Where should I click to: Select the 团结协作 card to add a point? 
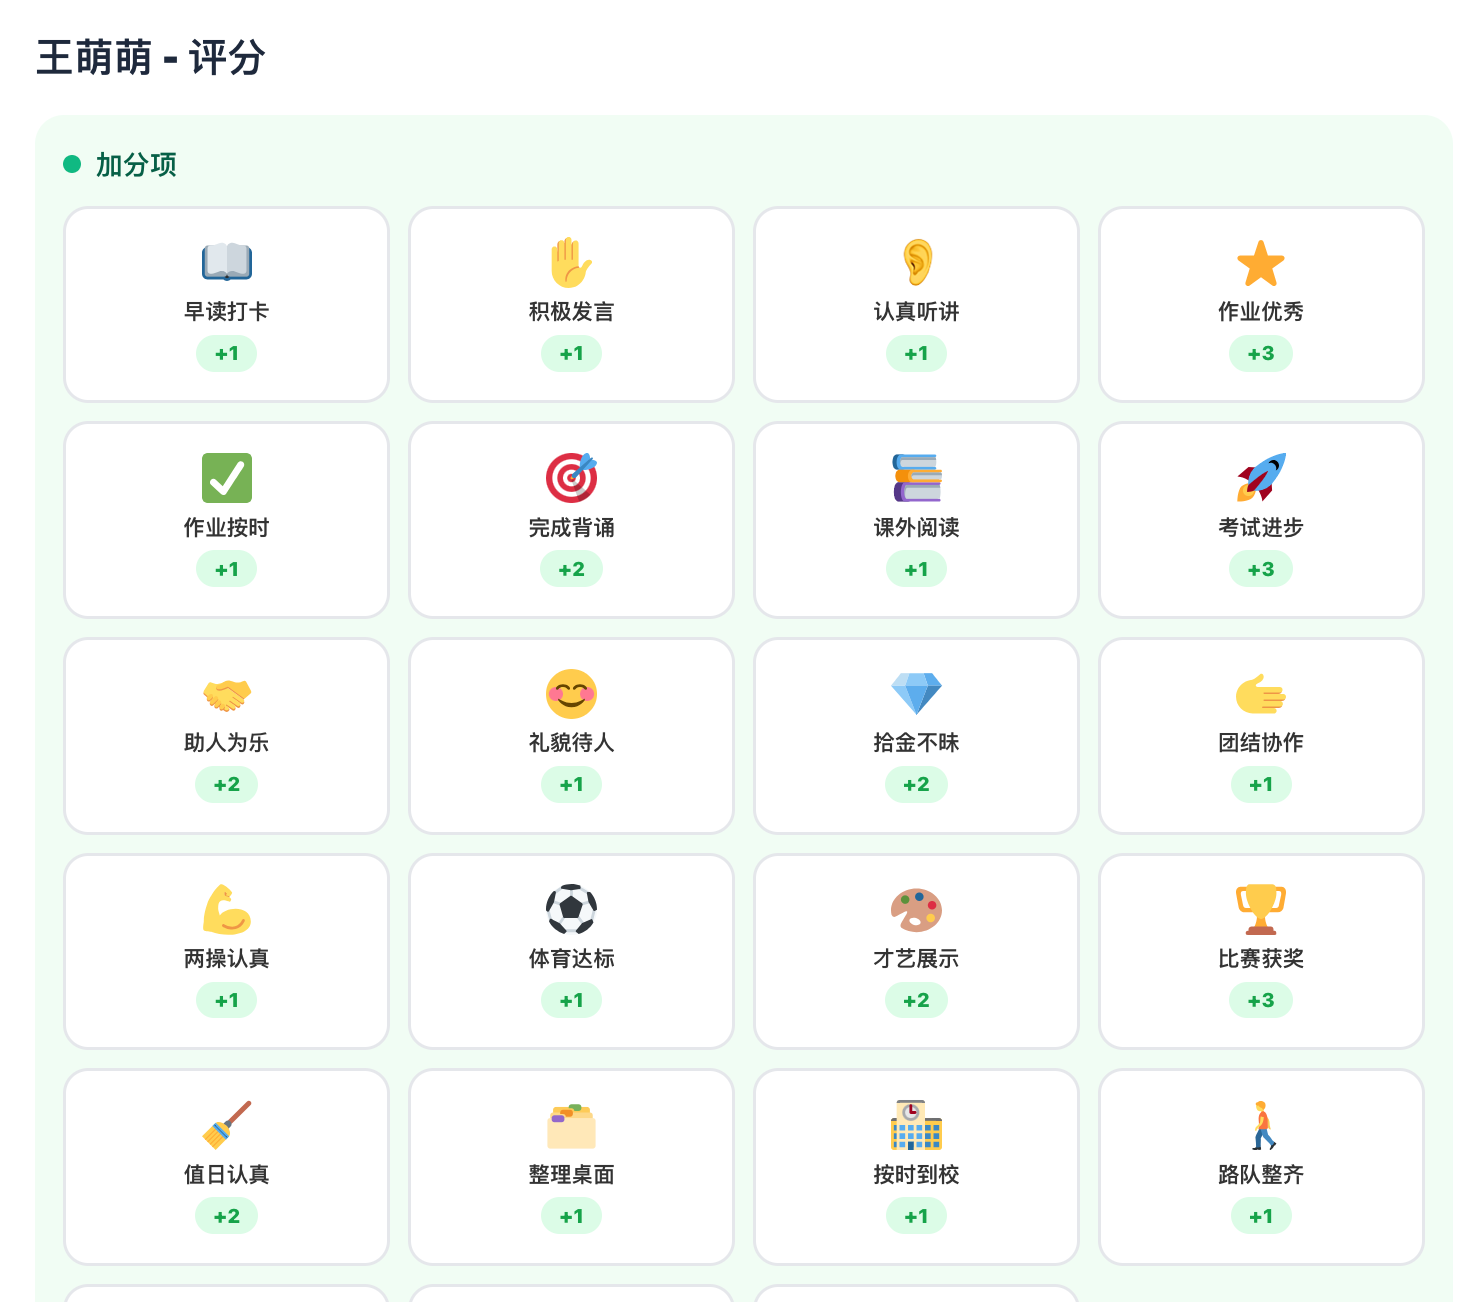[x=1261, y=736]
